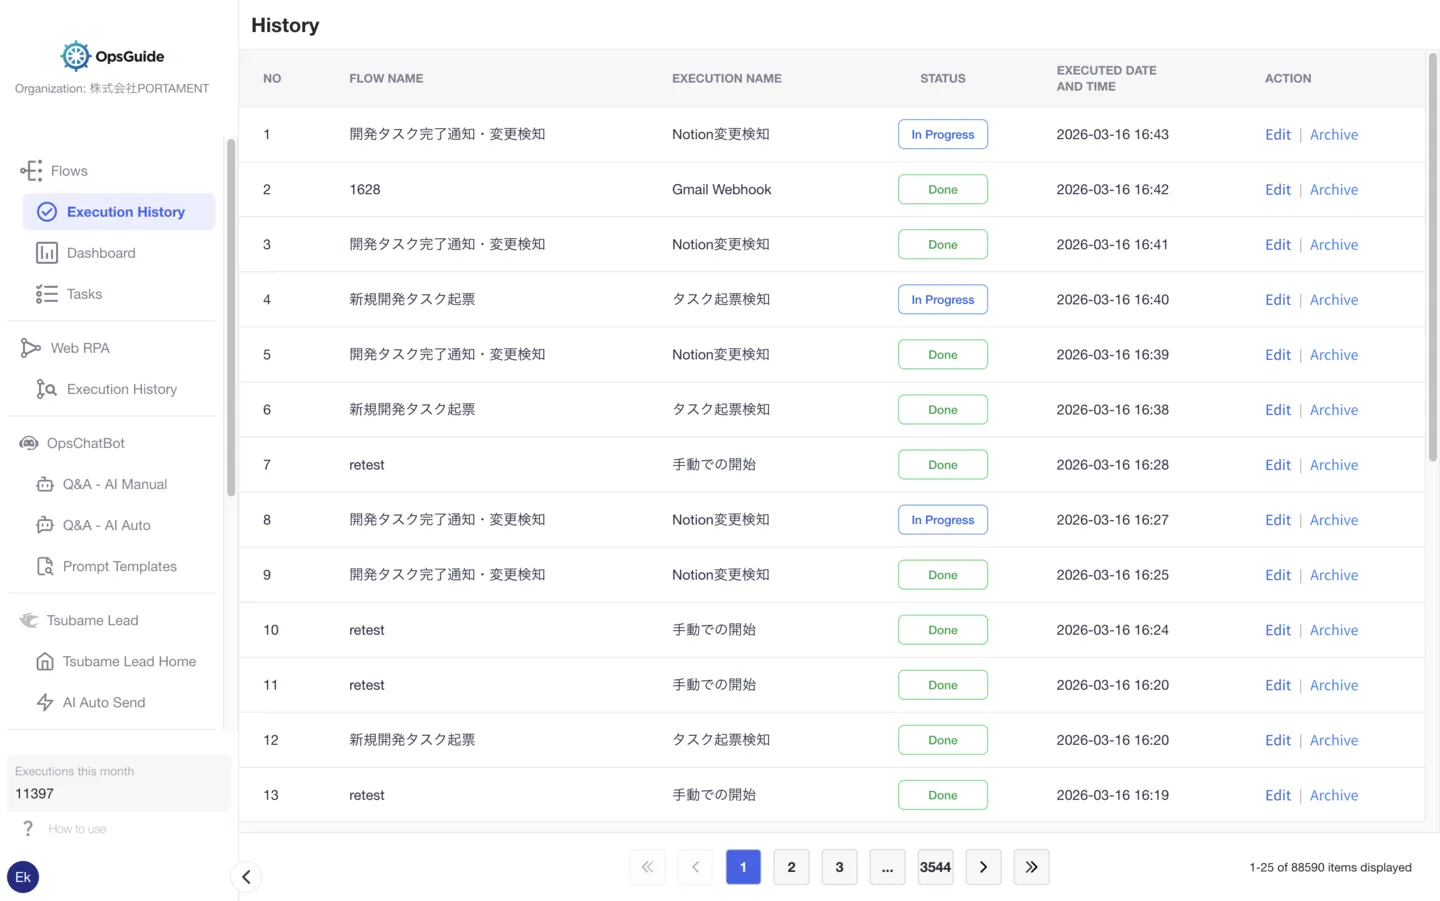
Task: Open more pages via ellipsis button
Action: (887, 867)
